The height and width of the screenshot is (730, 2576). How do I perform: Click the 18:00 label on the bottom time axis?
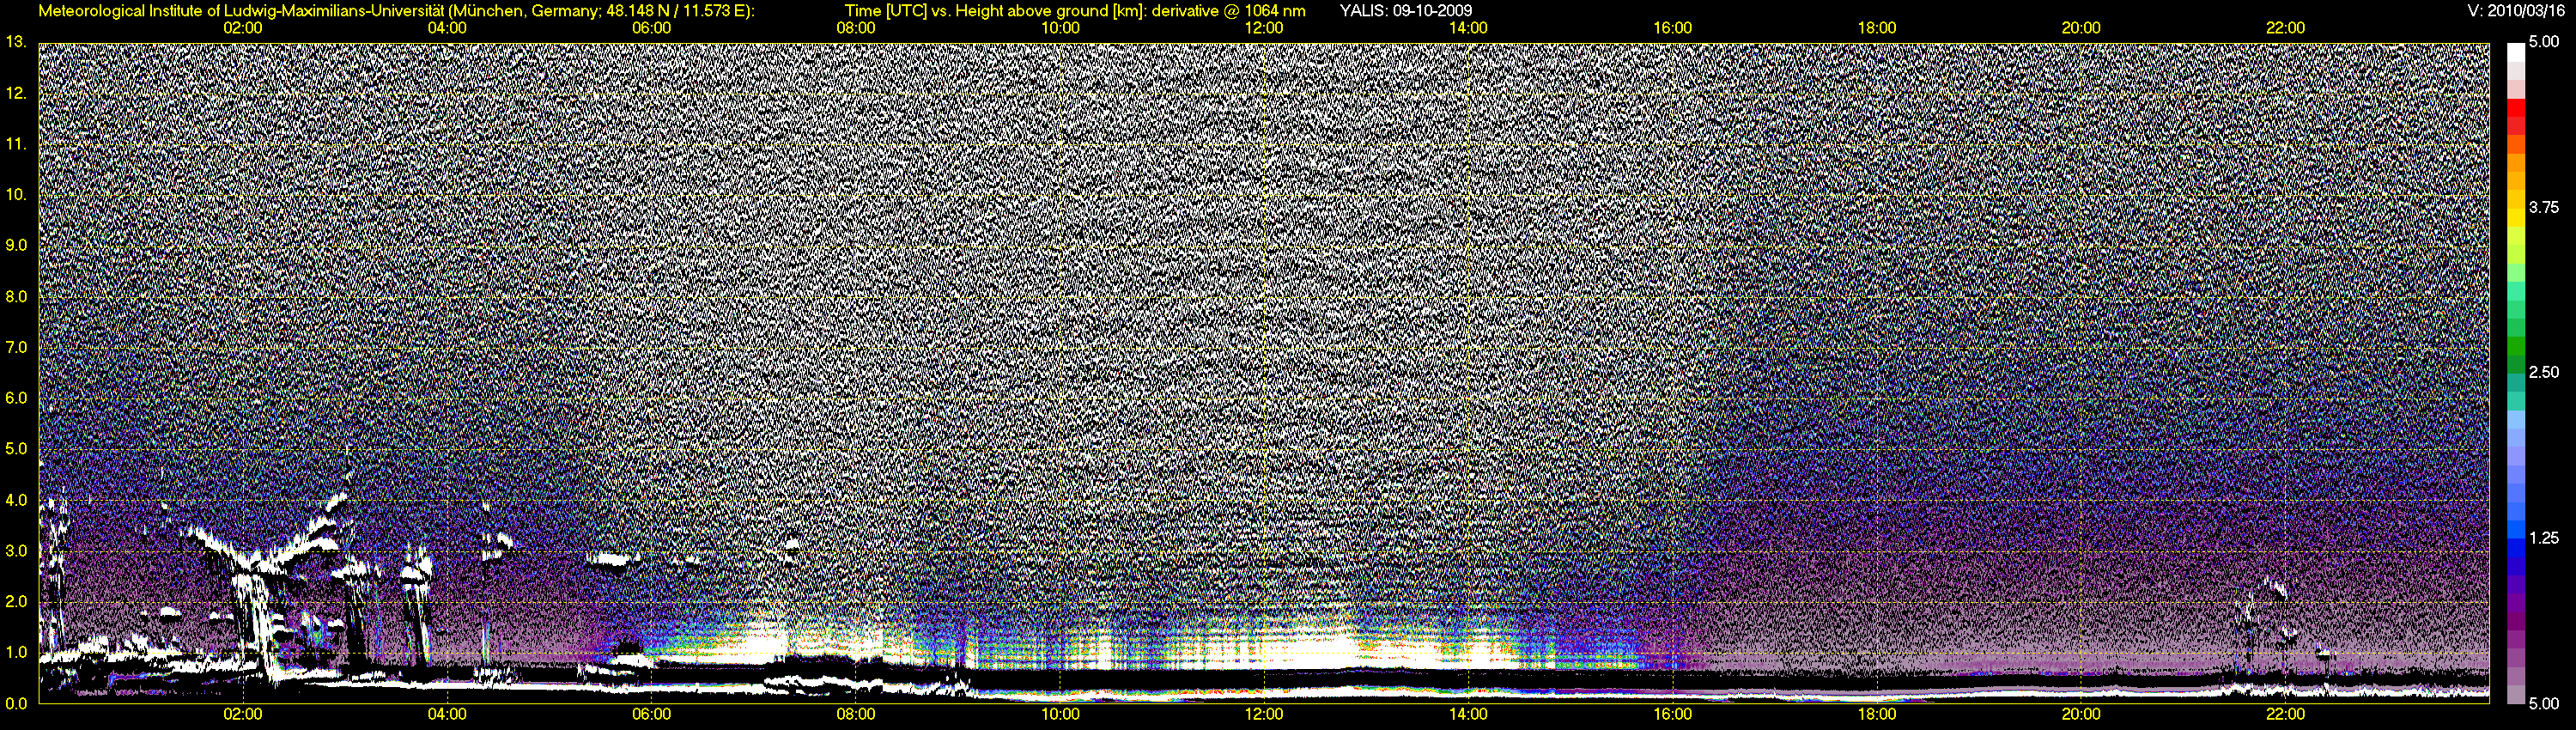tap(1877, 714)
